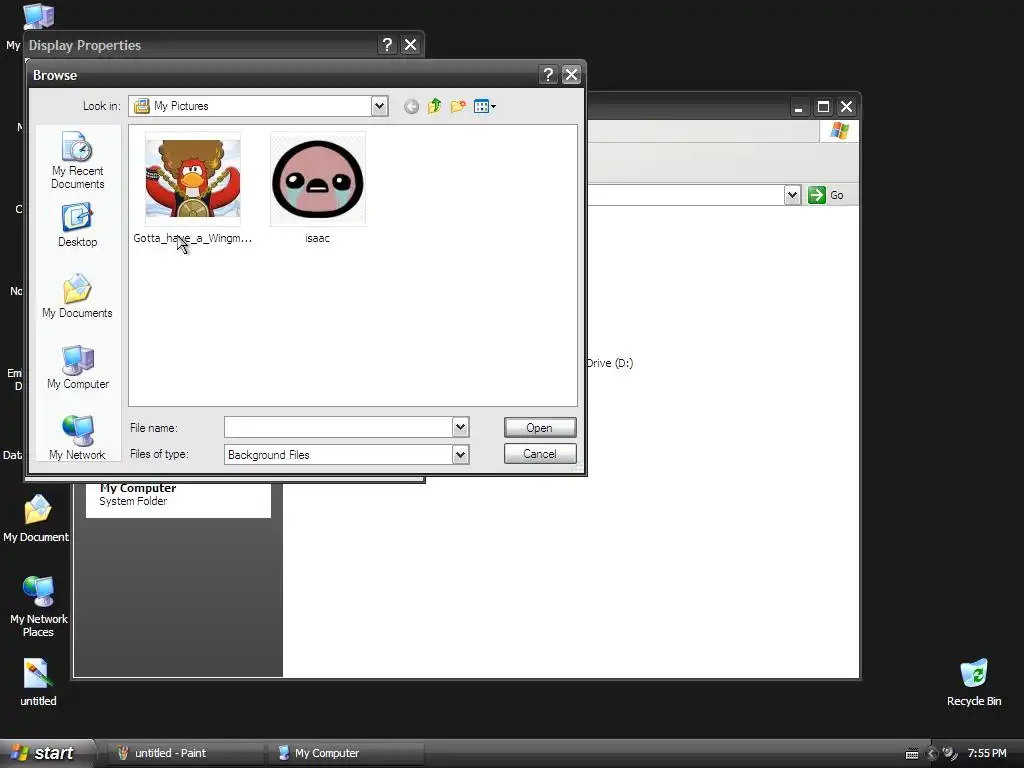Go to Desktop in Browse places bar
The height and width of the screenshot is (768, 1024).
tap(77, 225)
